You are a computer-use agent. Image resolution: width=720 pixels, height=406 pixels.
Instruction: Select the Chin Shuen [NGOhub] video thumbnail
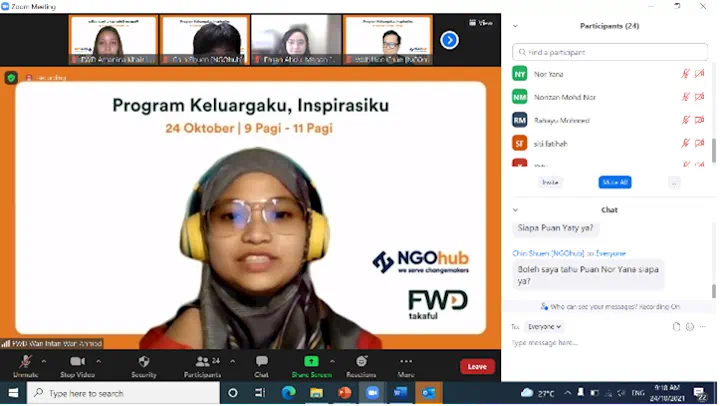(x=205, y=40)
